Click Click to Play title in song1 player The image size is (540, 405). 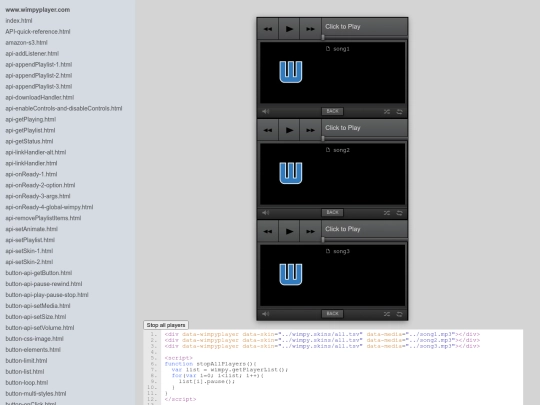[343, 27]
